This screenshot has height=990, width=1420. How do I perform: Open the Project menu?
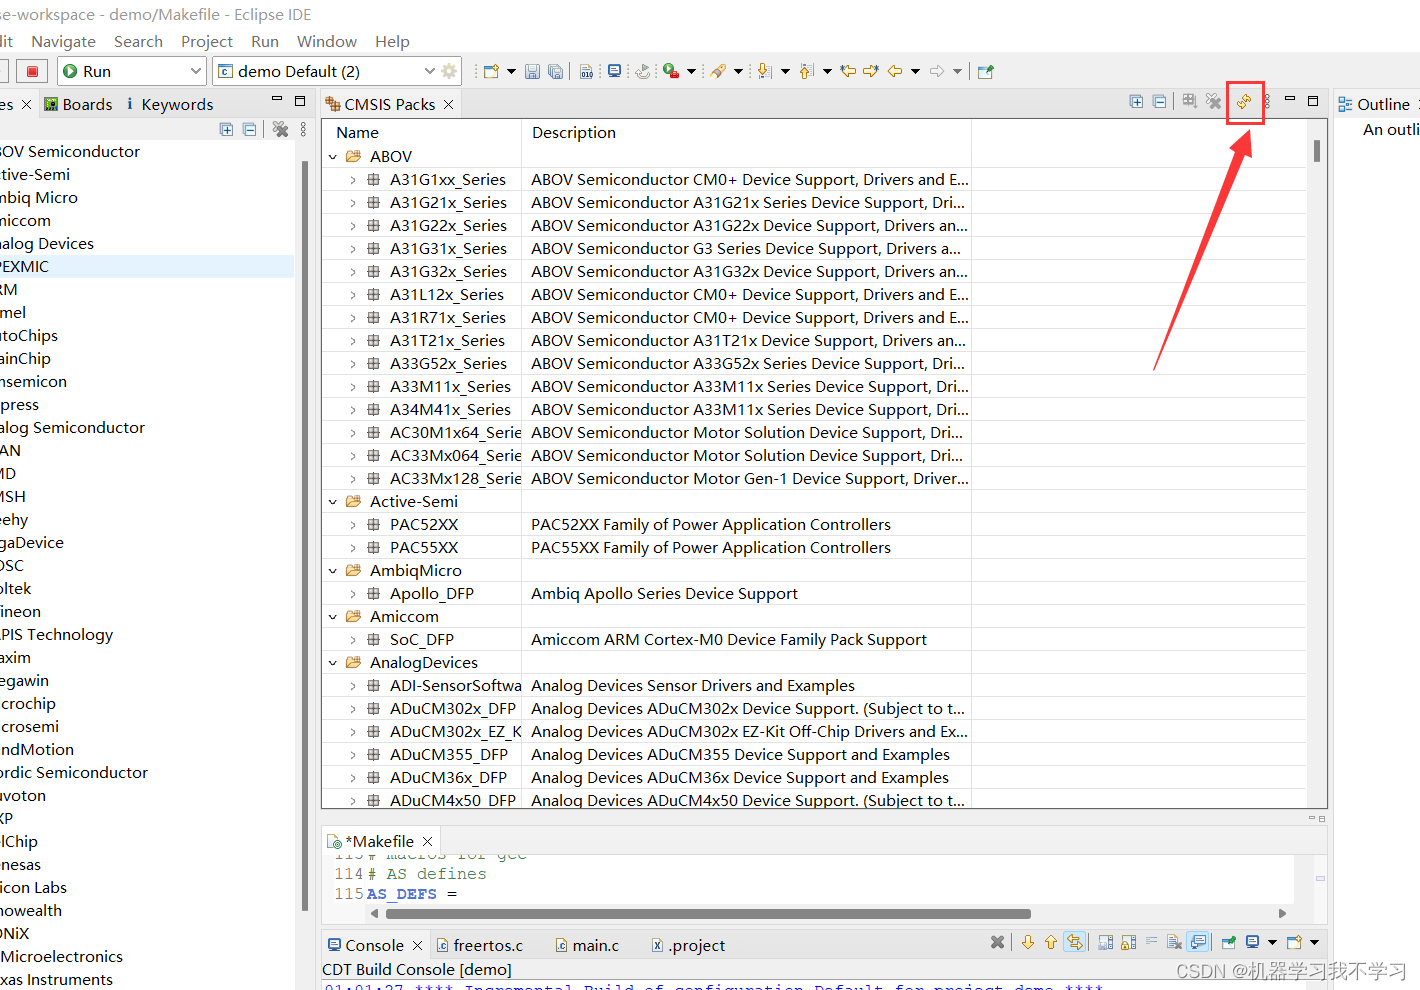pos(207,41)
